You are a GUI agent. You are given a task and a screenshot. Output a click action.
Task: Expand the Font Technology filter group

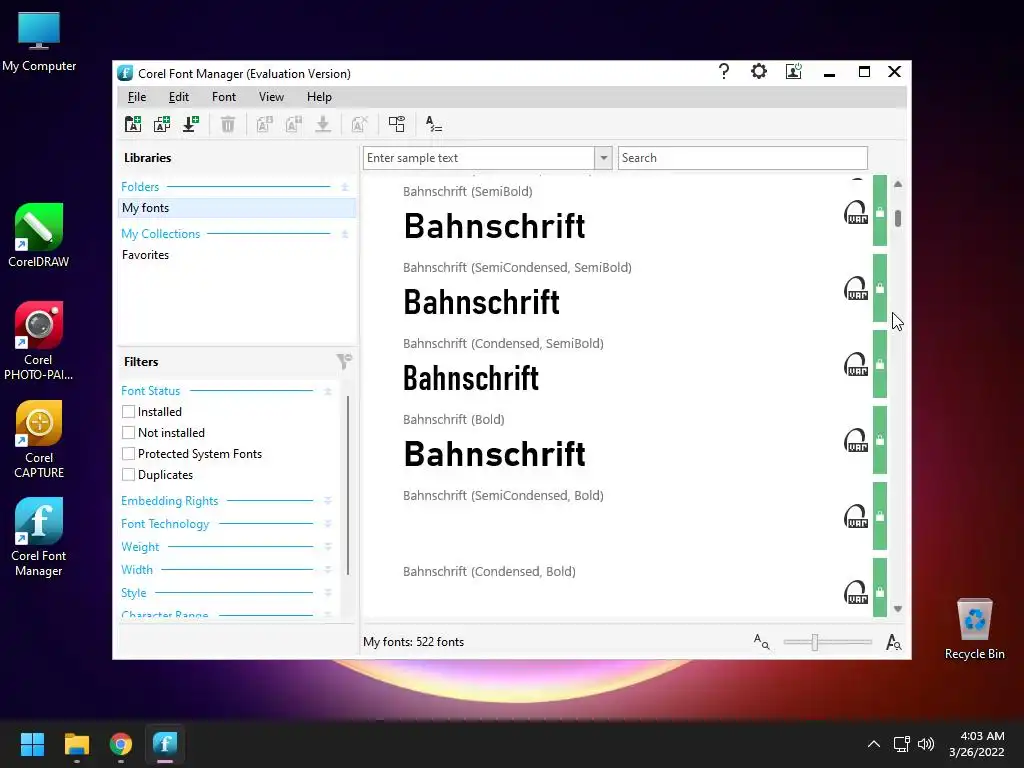[328, 524]
